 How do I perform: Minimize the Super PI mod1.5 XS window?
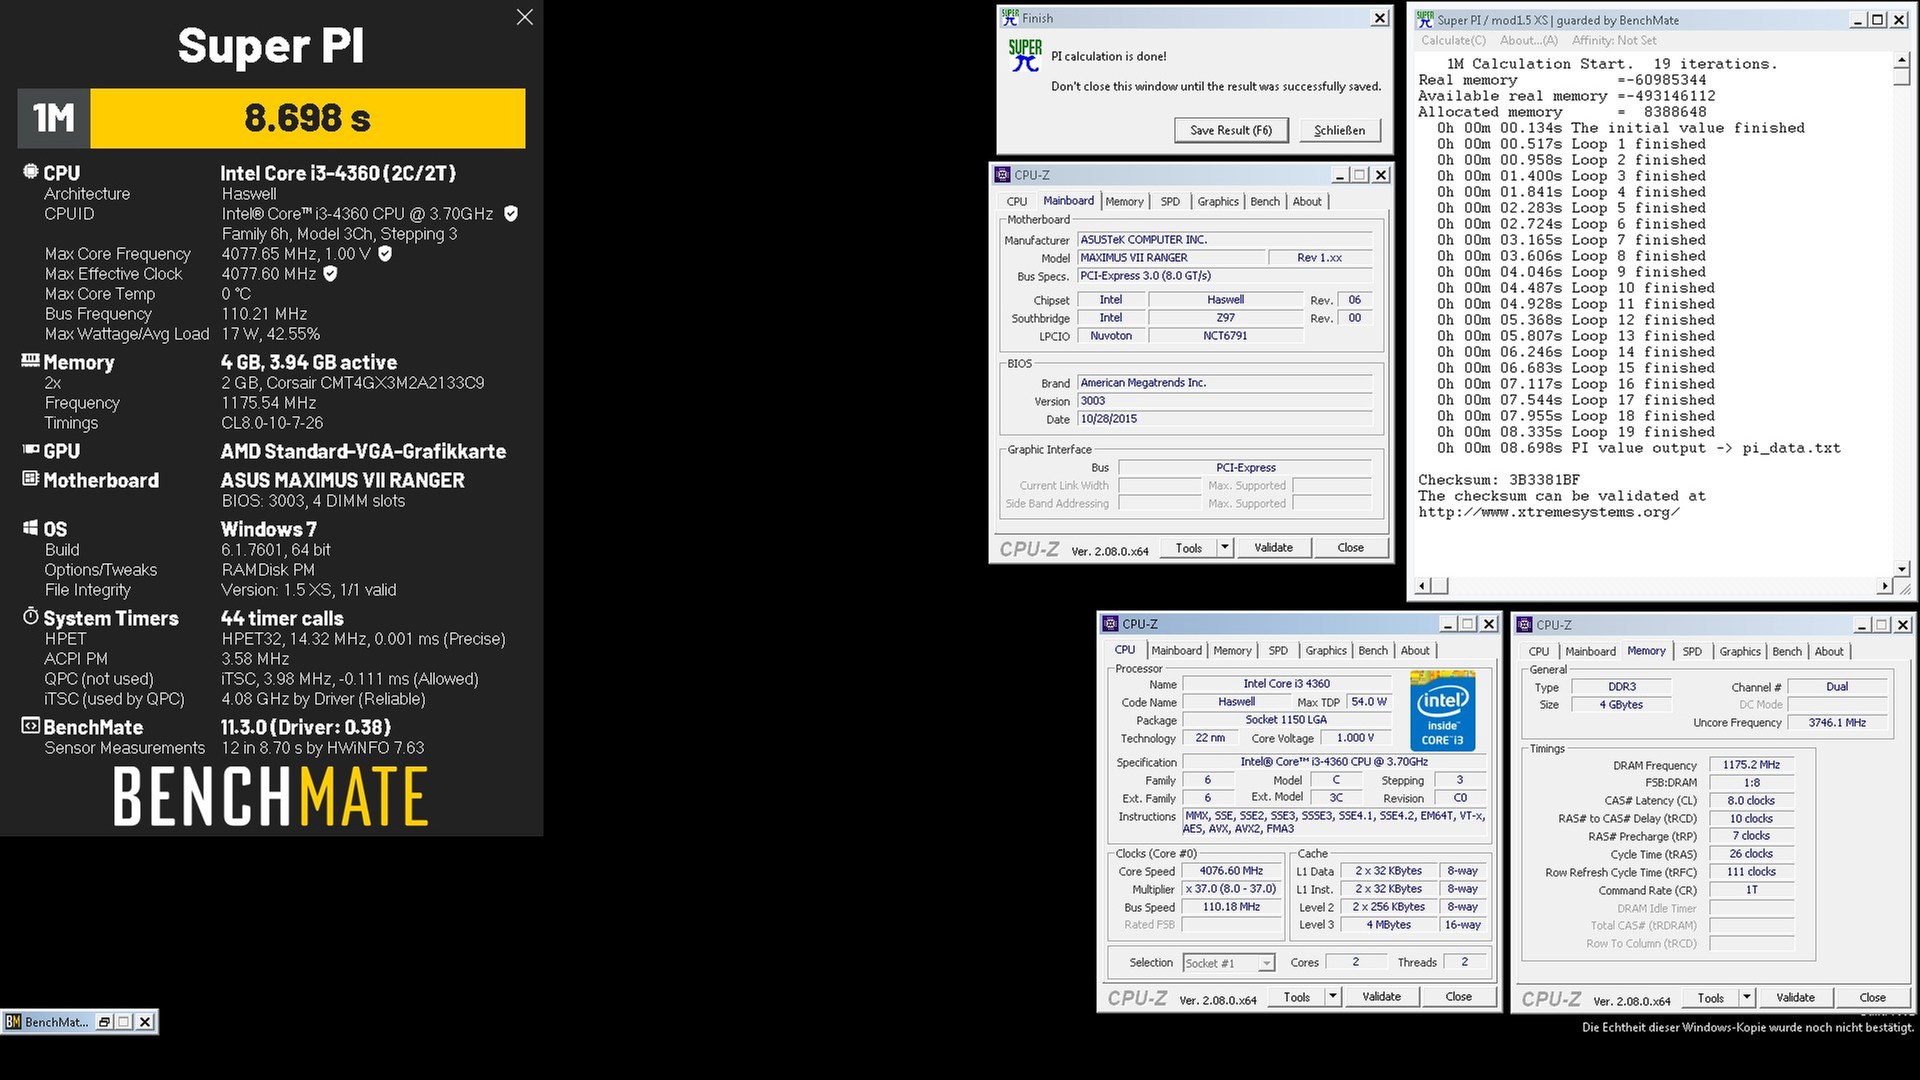coord(1858,20)
